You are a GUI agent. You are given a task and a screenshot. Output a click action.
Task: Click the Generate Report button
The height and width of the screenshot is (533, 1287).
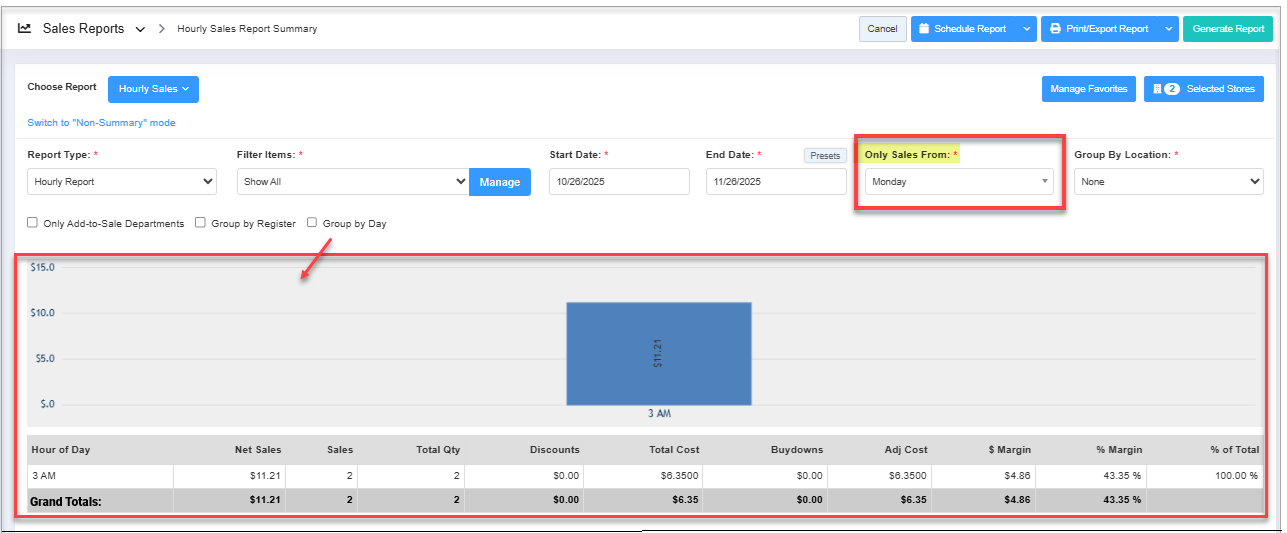pyautogui.click(x=1228, y=29)
